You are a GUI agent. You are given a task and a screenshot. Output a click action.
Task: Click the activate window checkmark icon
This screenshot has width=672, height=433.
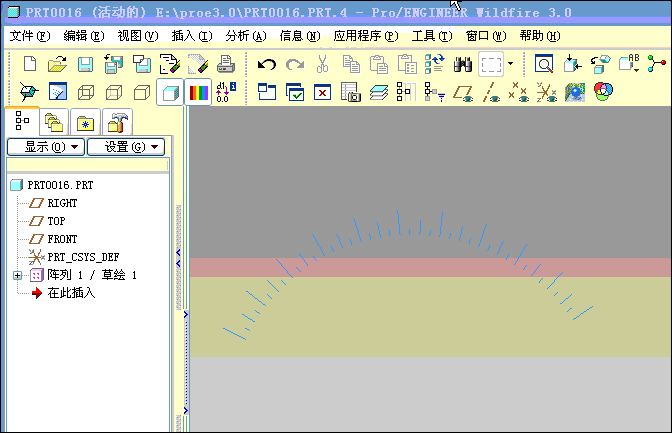295,92
